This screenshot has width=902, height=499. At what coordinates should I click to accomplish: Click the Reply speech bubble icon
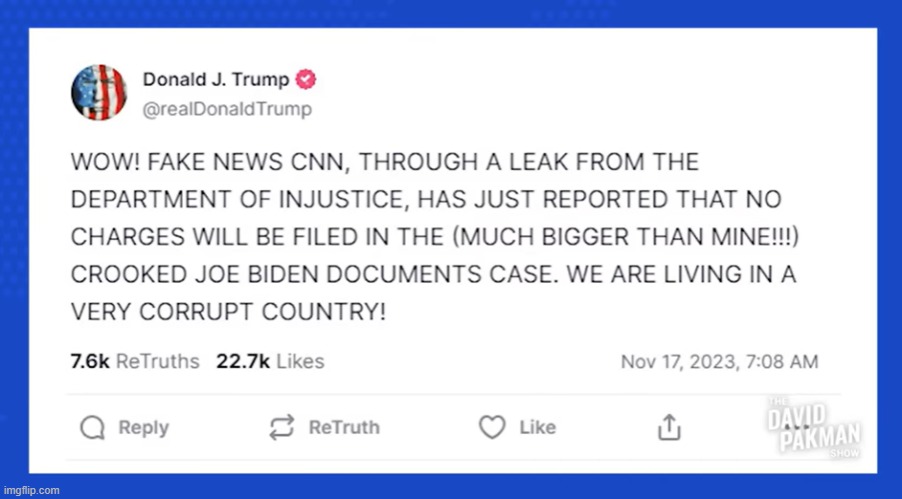[92, 428]
